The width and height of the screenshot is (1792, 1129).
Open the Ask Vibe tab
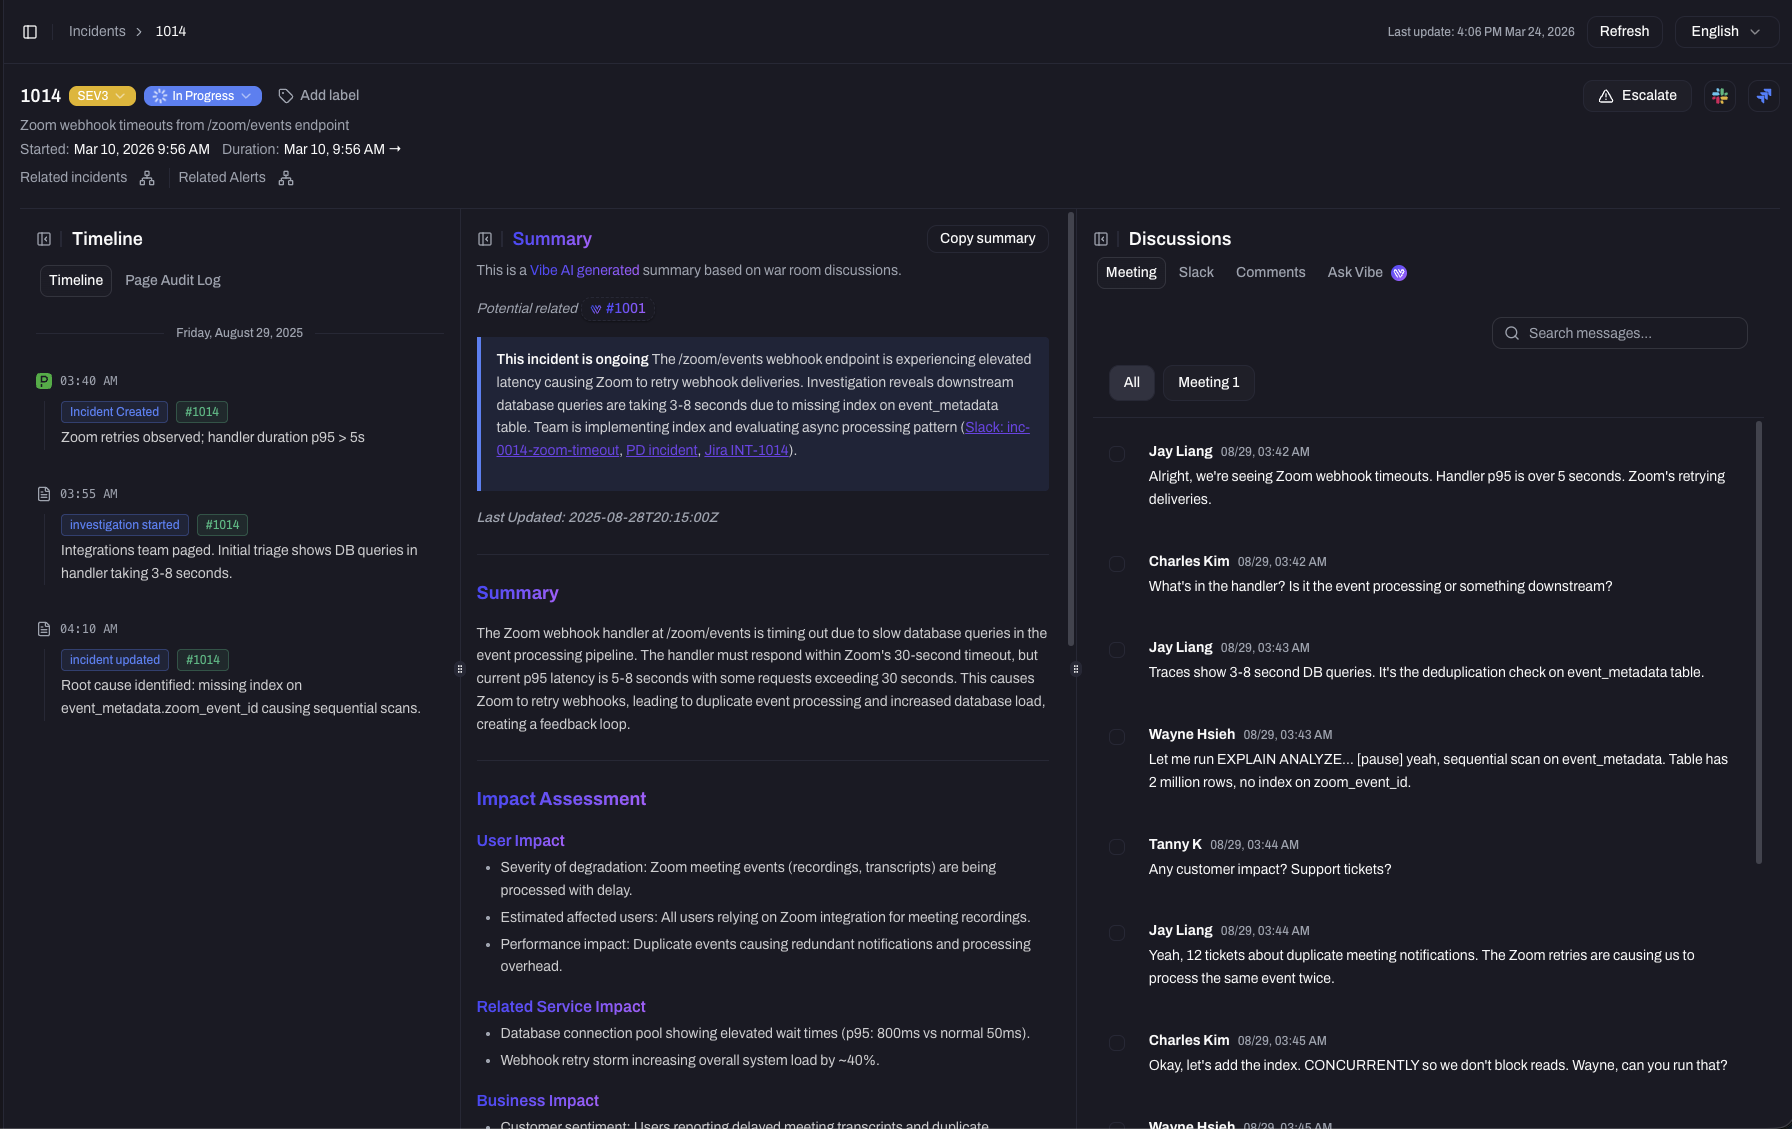click(x=1367, y=273)
